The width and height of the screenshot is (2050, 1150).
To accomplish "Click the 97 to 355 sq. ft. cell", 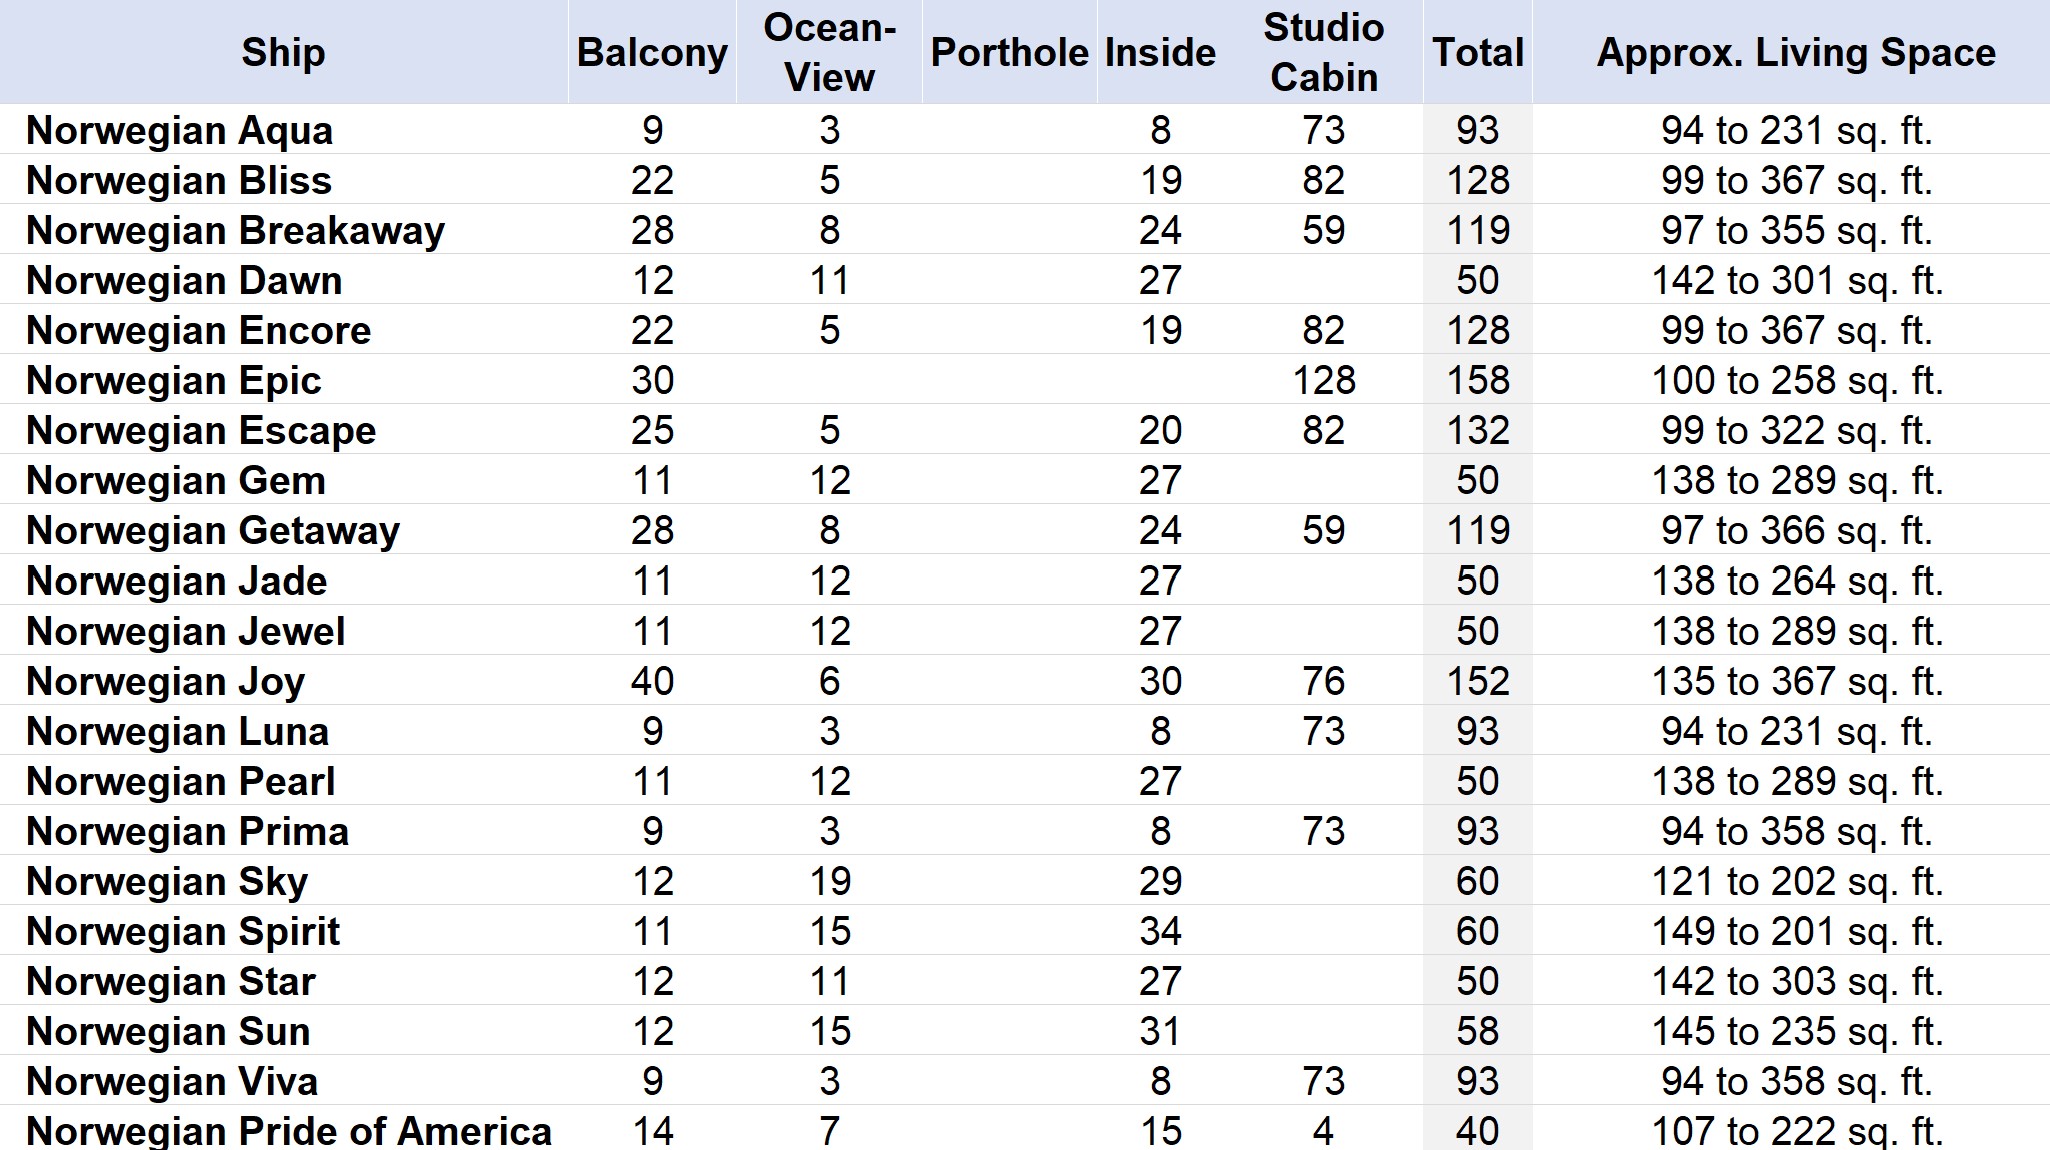I will click(1795, 230).
